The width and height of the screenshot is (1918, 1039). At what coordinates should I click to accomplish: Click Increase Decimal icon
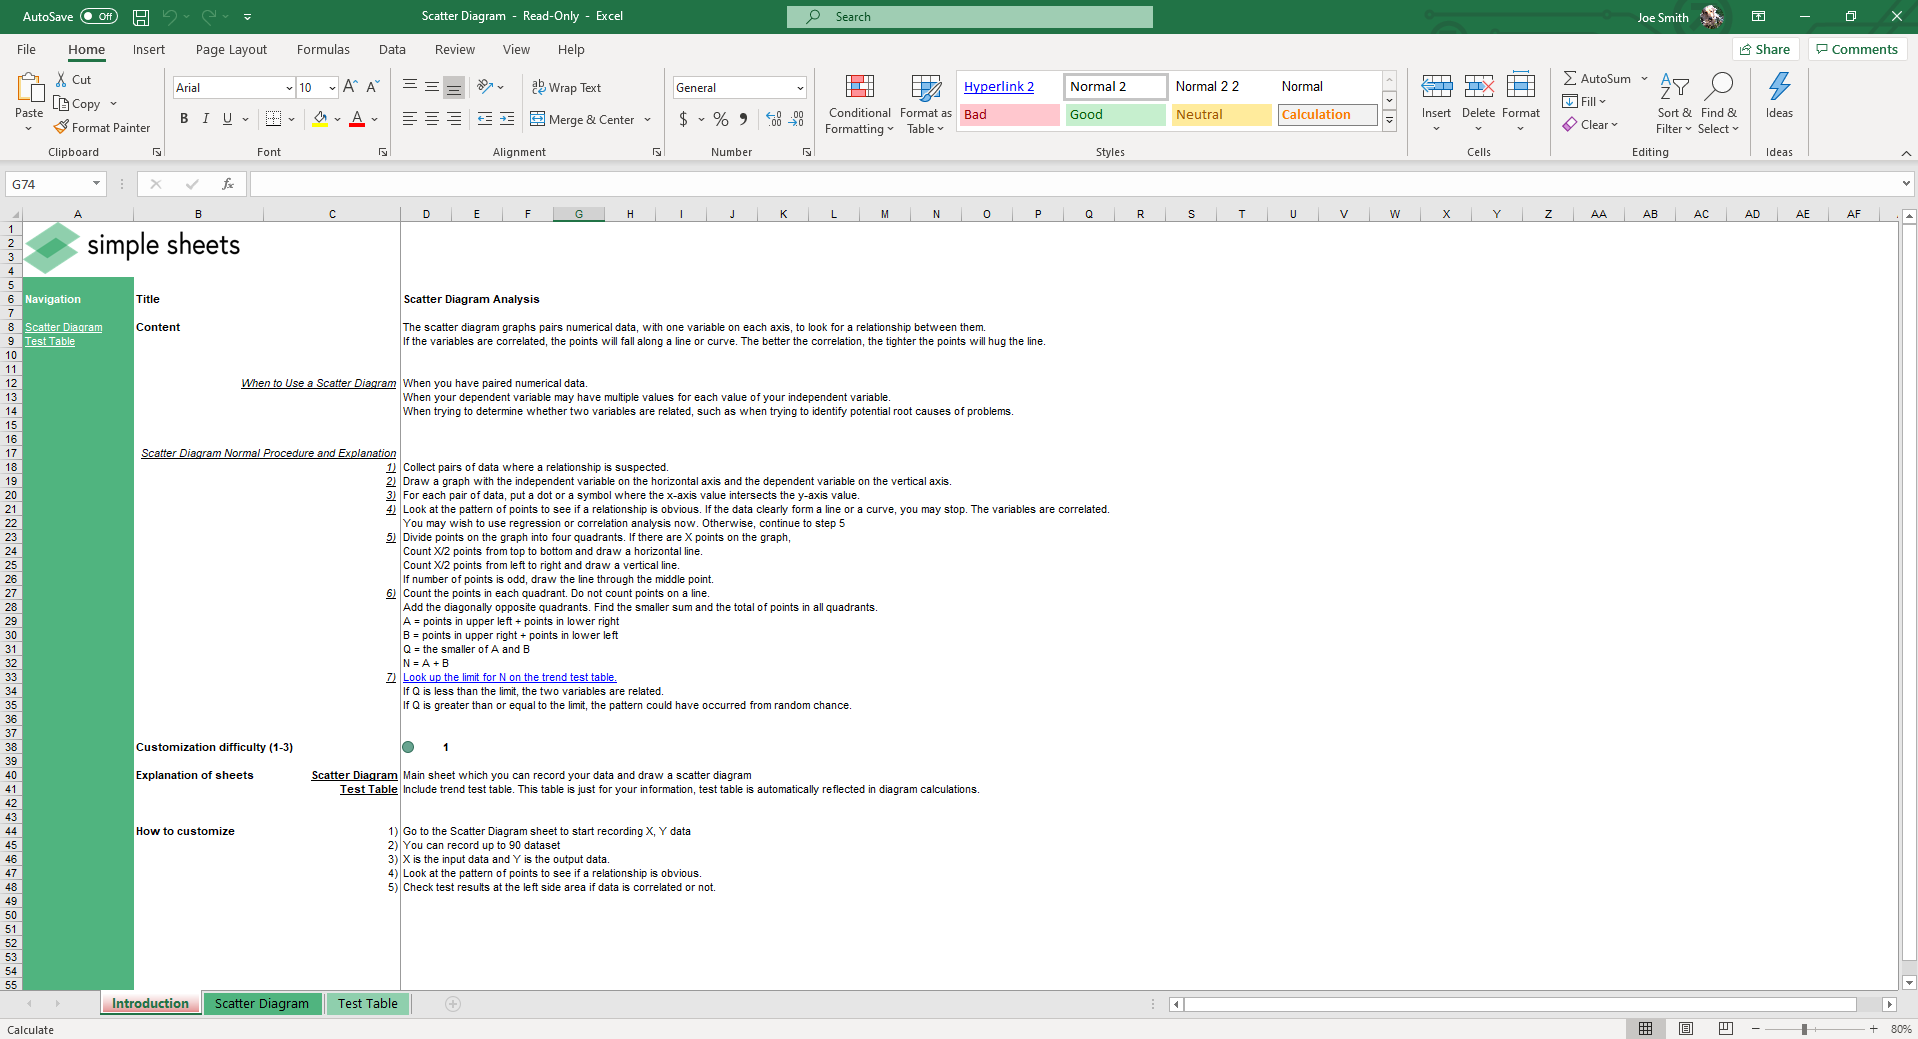774,119
